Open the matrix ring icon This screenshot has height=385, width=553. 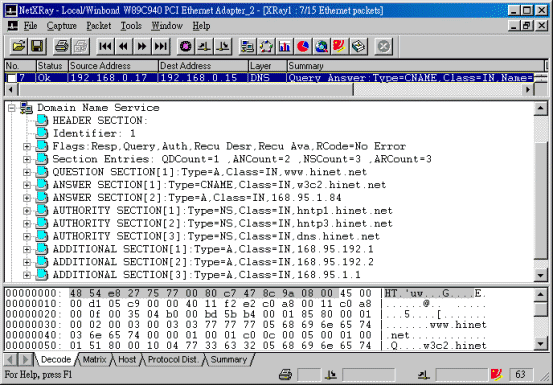(266, 46)
